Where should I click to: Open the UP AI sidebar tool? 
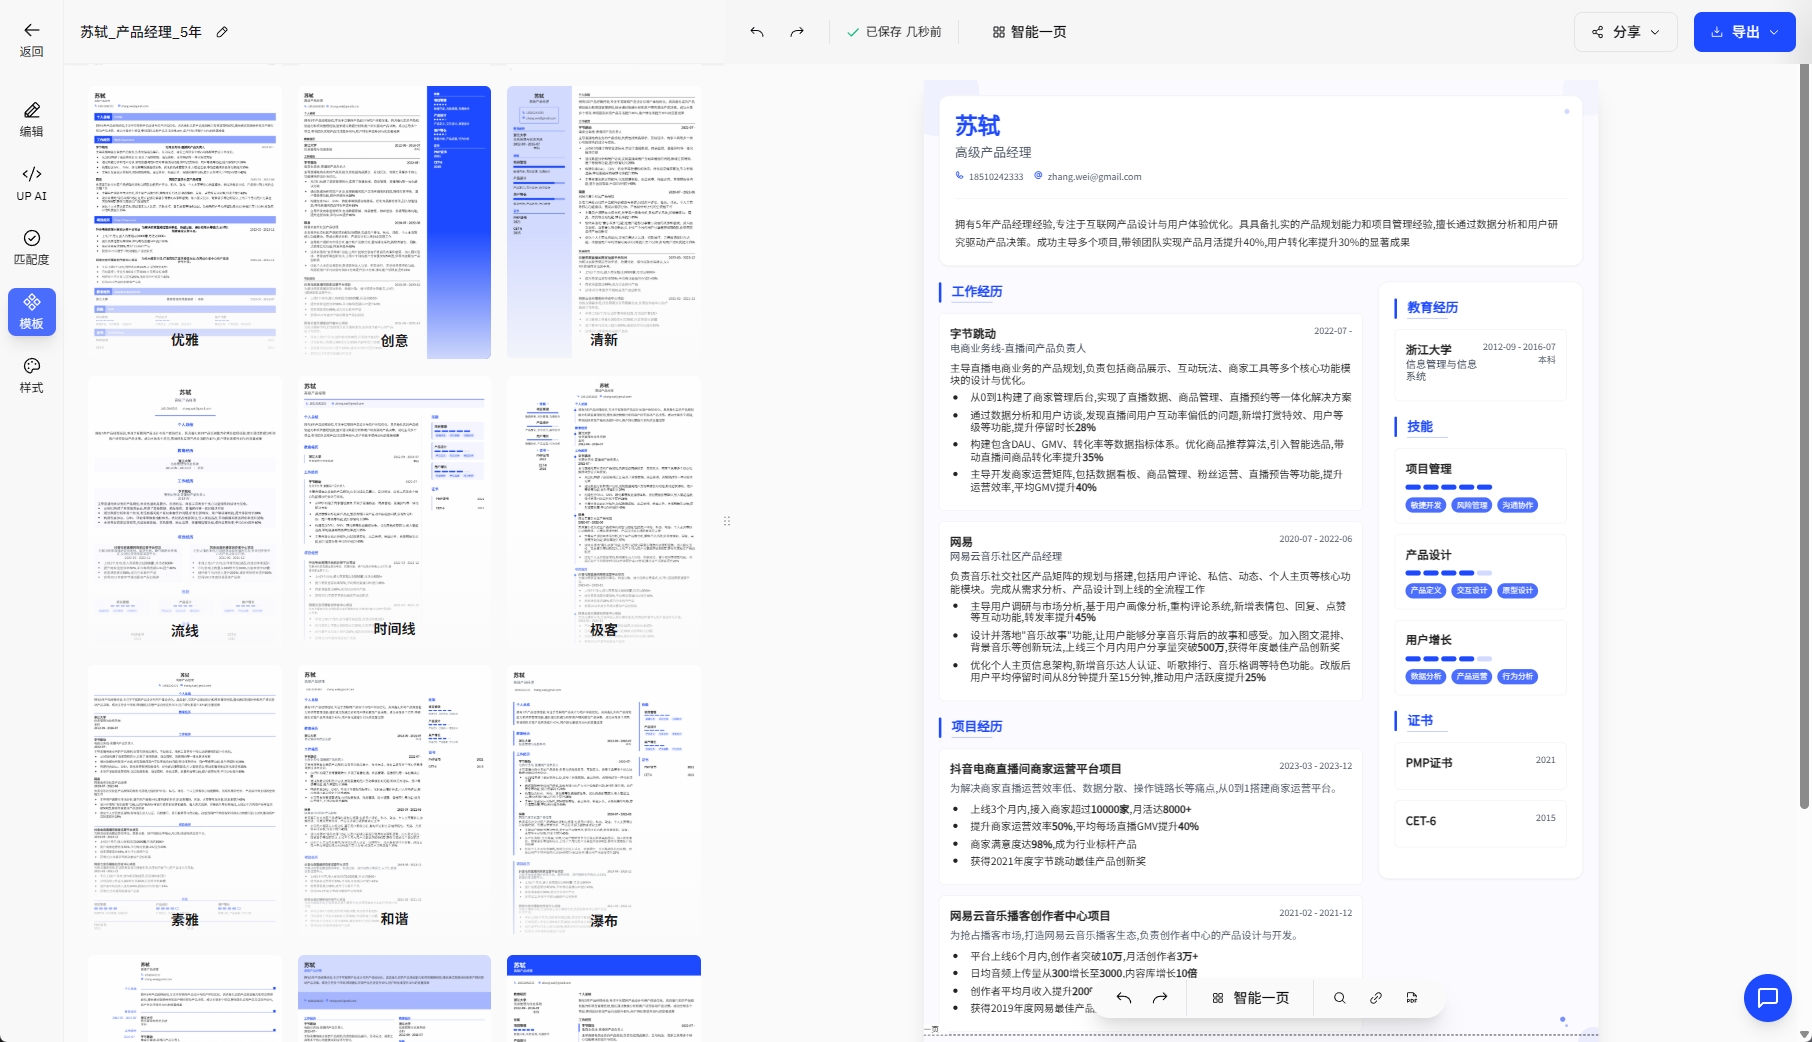point(31,183)
